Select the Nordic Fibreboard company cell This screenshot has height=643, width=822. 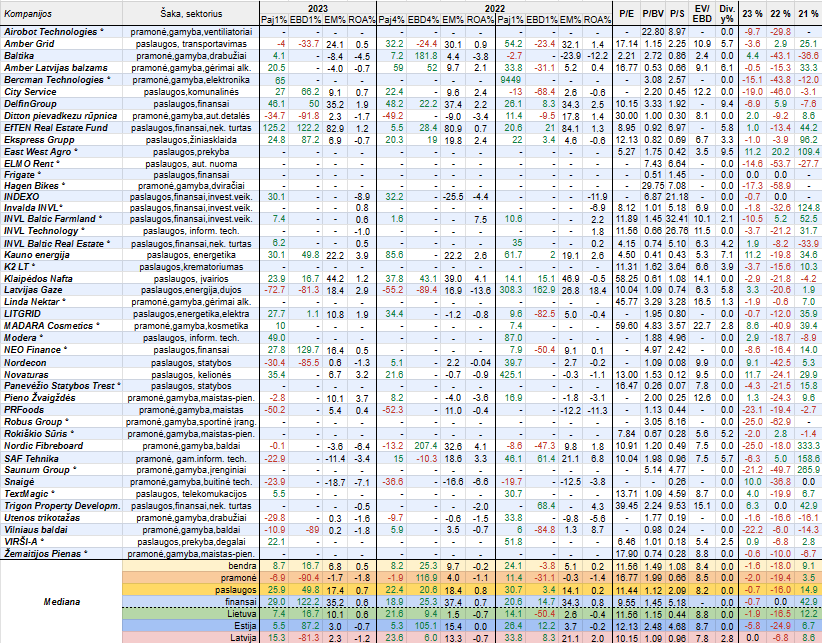point(44,446)
